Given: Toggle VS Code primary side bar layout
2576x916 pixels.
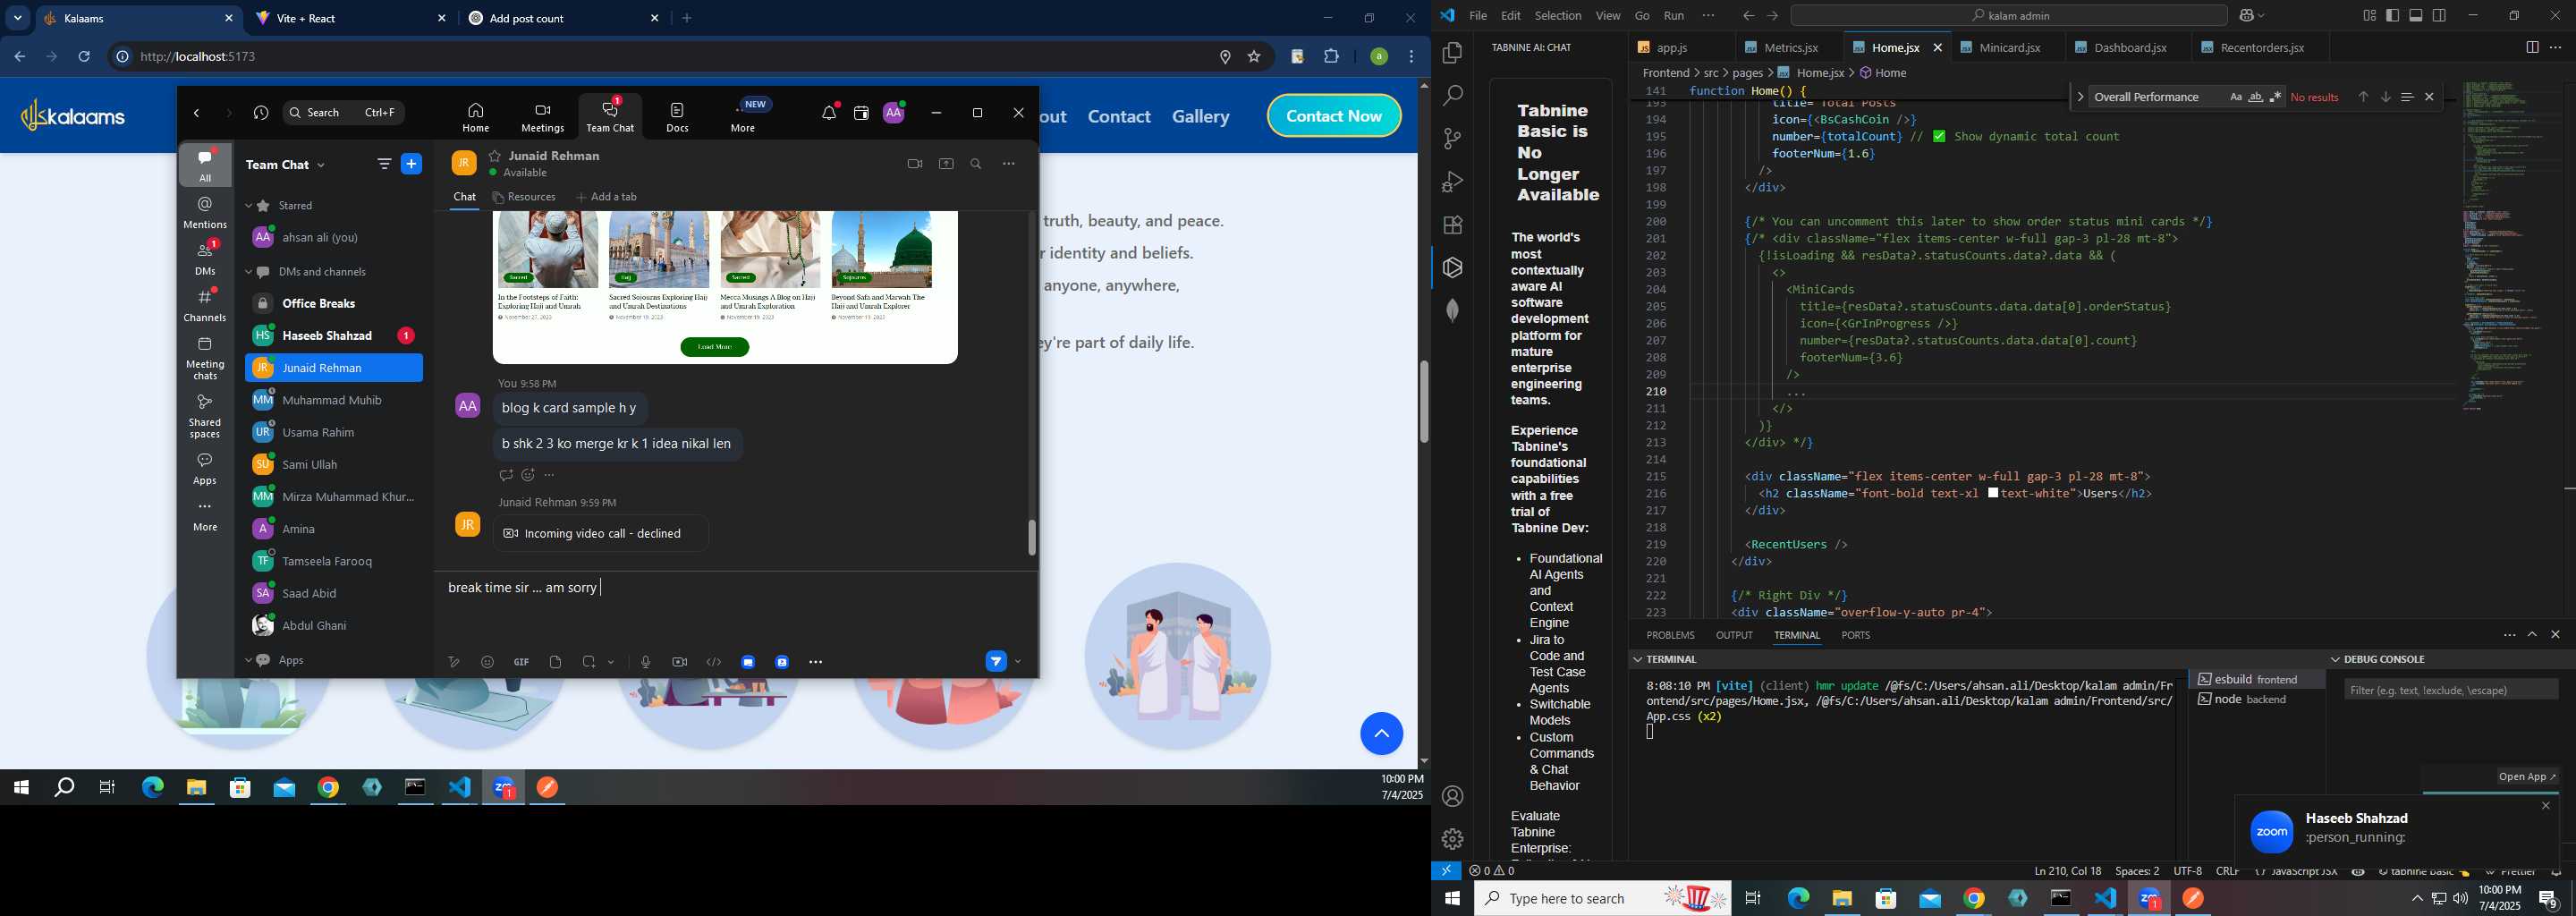Looking at the screenshot, I should pyautogui.click(x=2392, y=16).
